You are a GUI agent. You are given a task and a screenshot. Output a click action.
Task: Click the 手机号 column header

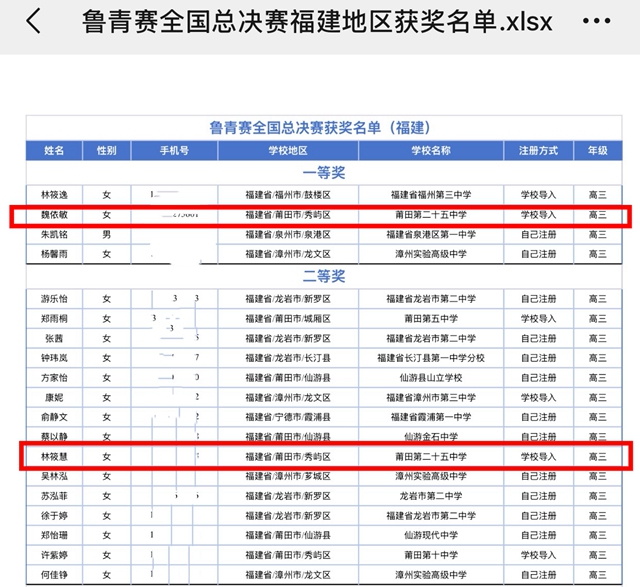coord(174,151)
